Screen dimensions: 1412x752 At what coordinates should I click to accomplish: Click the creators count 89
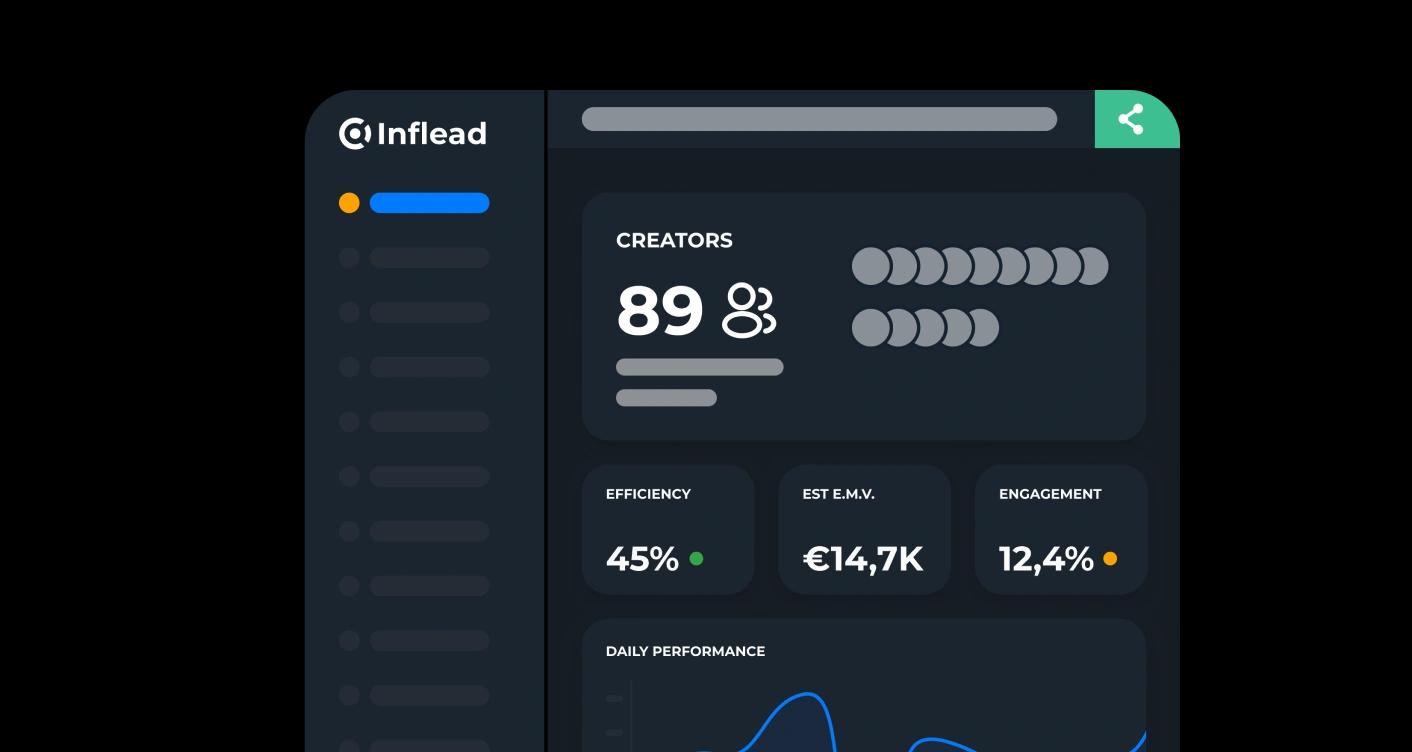[660, 310]
